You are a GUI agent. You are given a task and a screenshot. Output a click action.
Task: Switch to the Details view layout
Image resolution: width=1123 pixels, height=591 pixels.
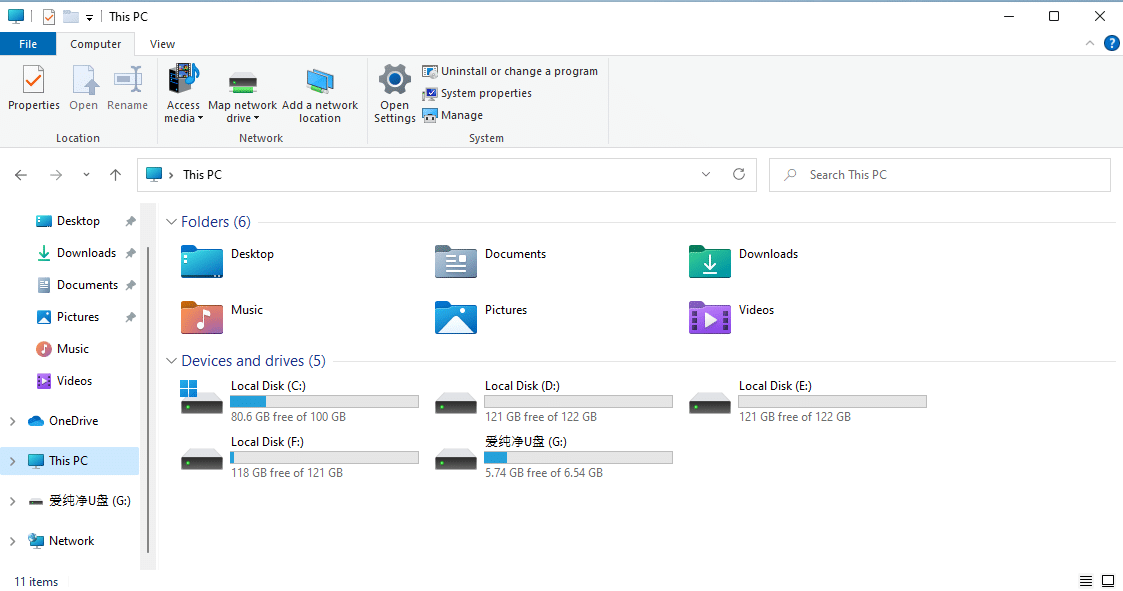(1086, 580)
